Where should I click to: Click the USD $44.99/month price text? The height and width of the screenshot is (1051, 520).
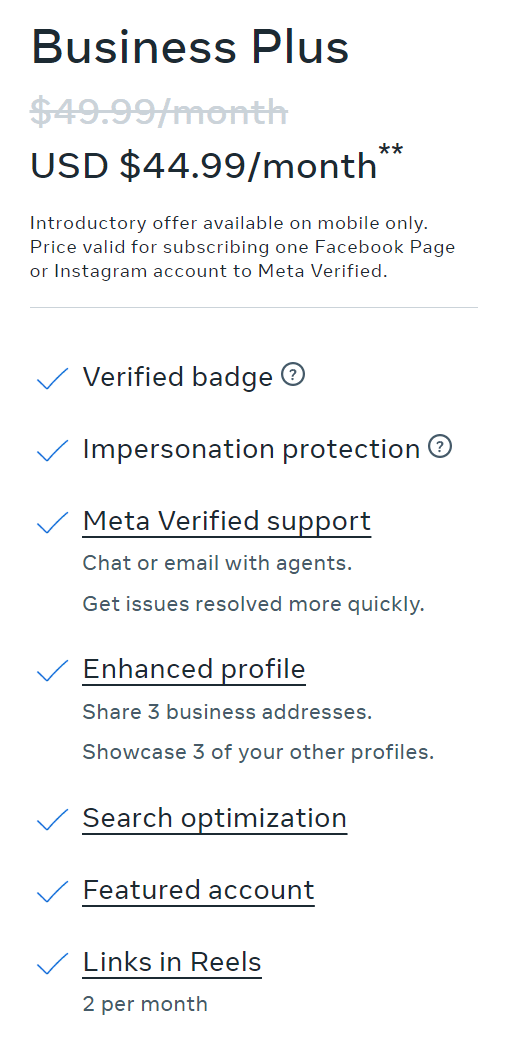click(204, 165)
